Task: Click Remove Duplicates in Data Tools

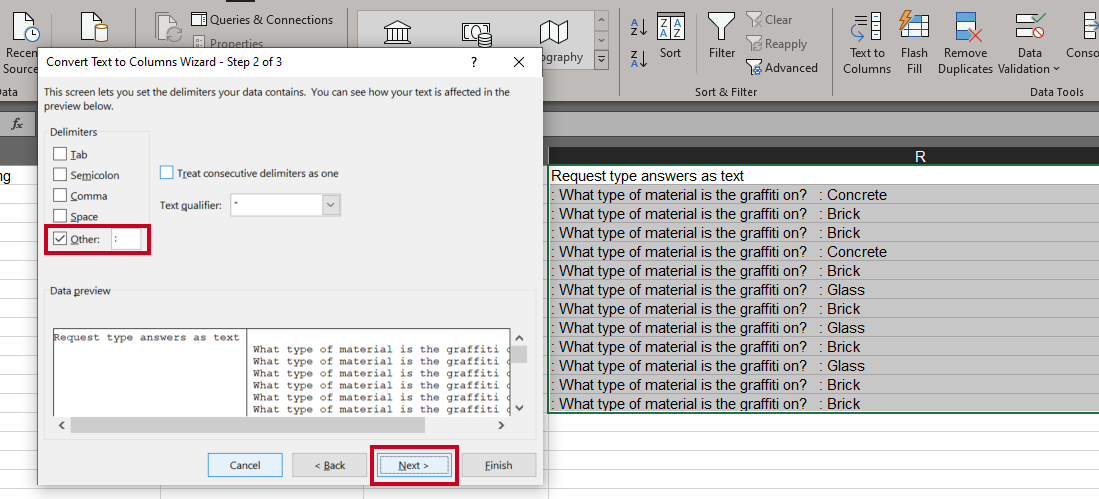Action: pos(965,43)
